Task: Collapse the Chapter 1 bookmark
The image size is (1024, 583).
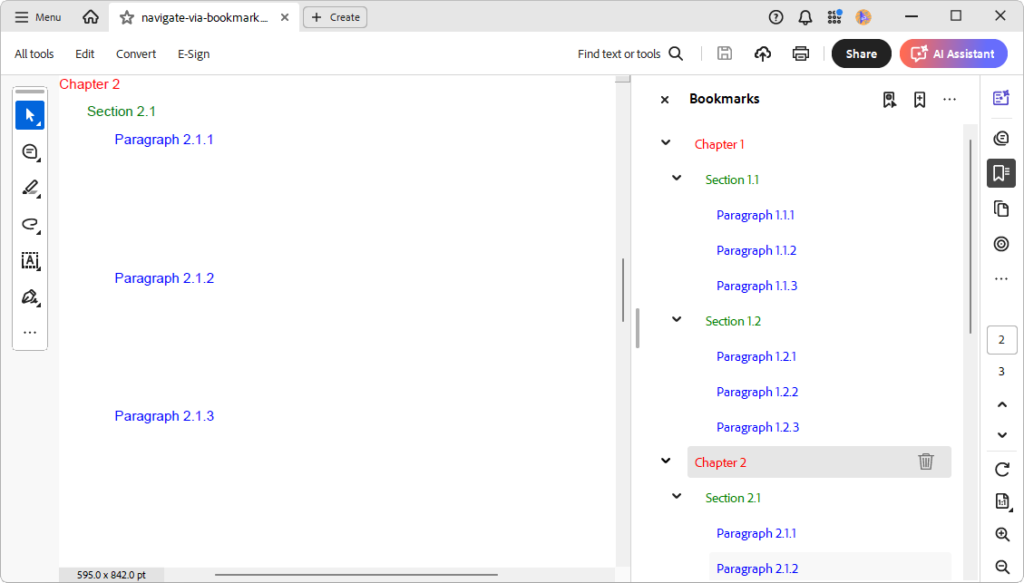Action: [665, 143]
